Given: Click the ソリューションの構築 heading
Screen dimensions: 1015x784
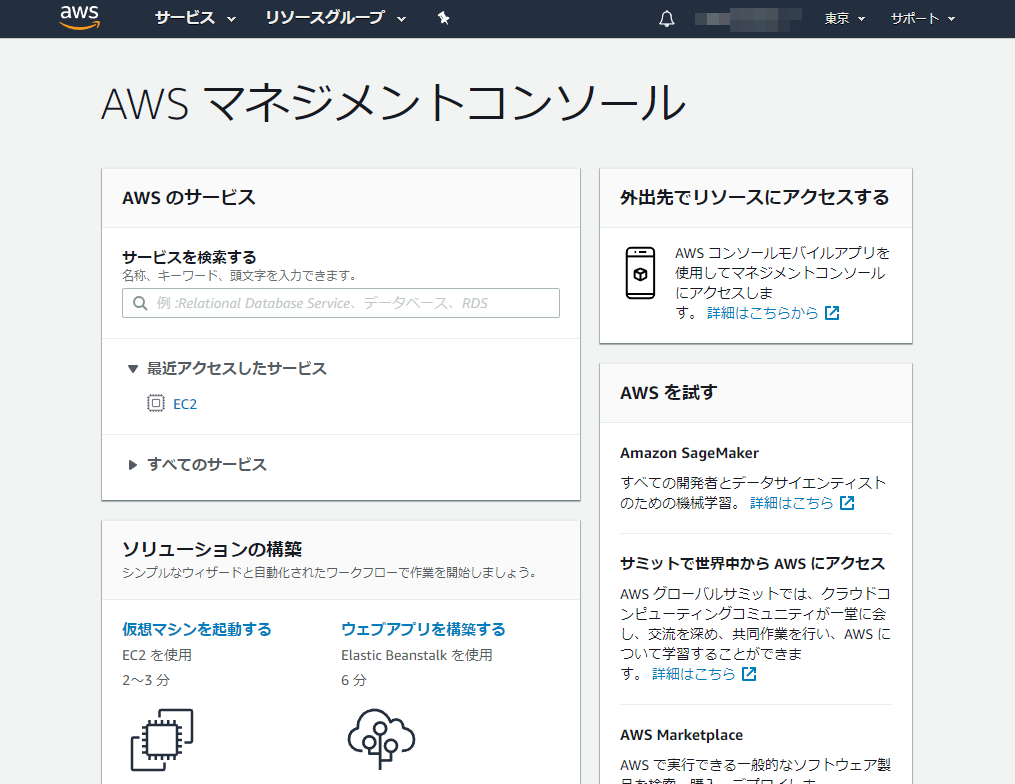Looking at the screenshot, I should click(x=212, y=549).
